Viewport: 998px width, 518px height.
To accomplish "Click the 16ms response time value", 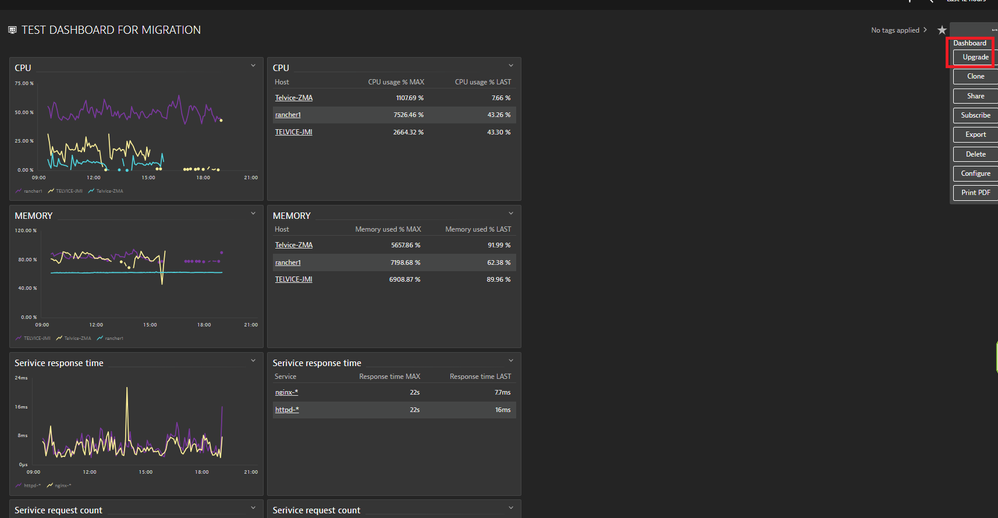I will click(503, 410).
